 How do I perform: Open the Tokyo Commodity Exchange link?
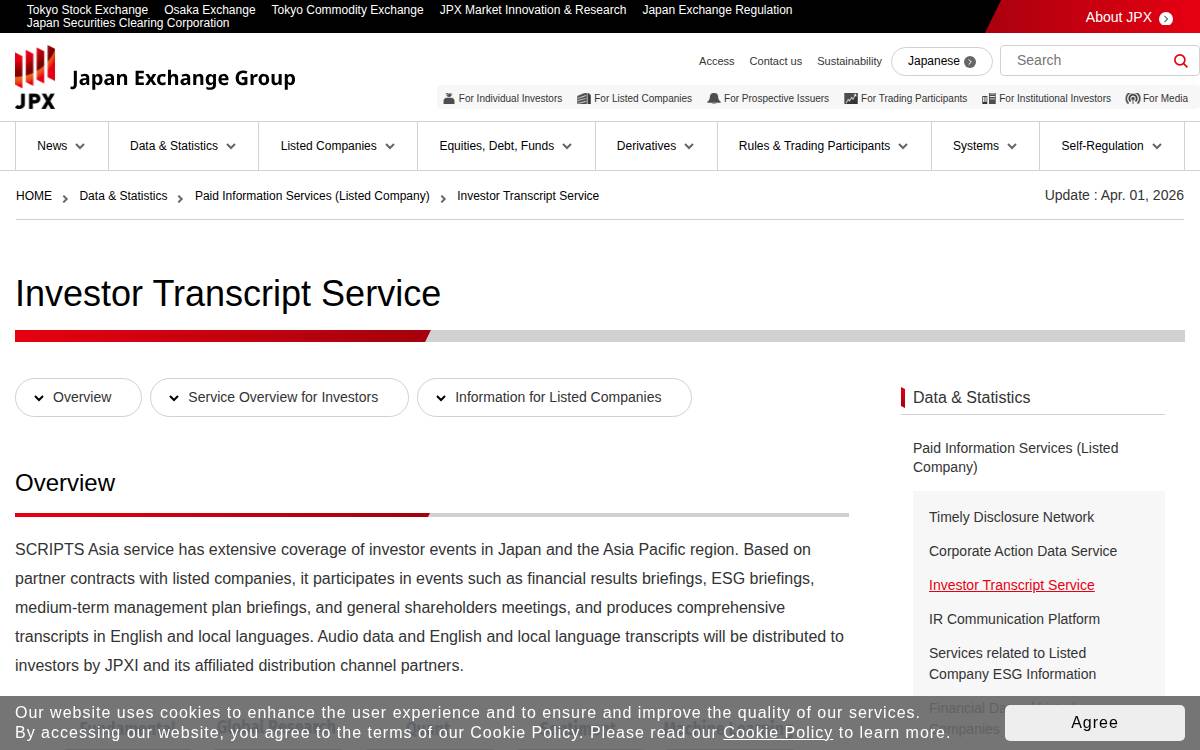coord(347,10)
